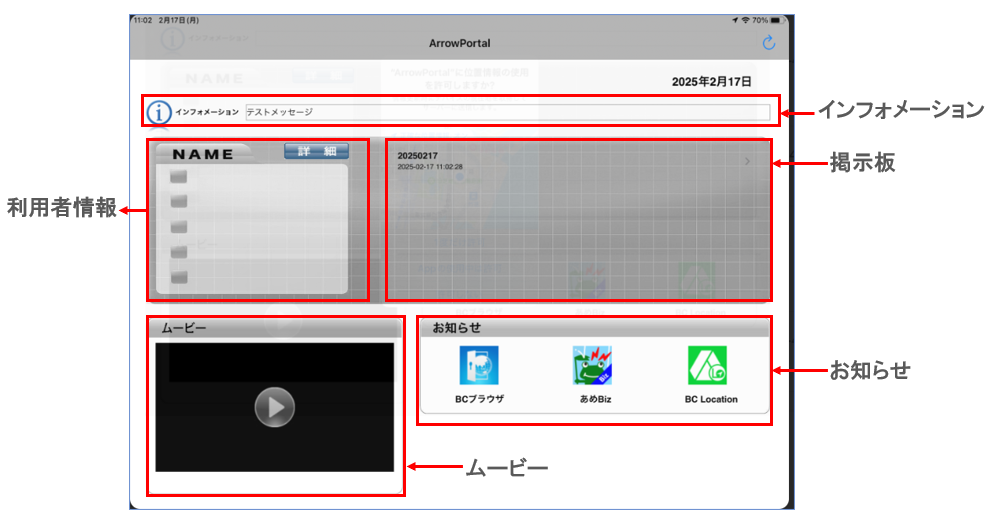The height and width of the screenshot is (516, 998).
Task: Click the blue information circle icon
Action: pos(158,112)
